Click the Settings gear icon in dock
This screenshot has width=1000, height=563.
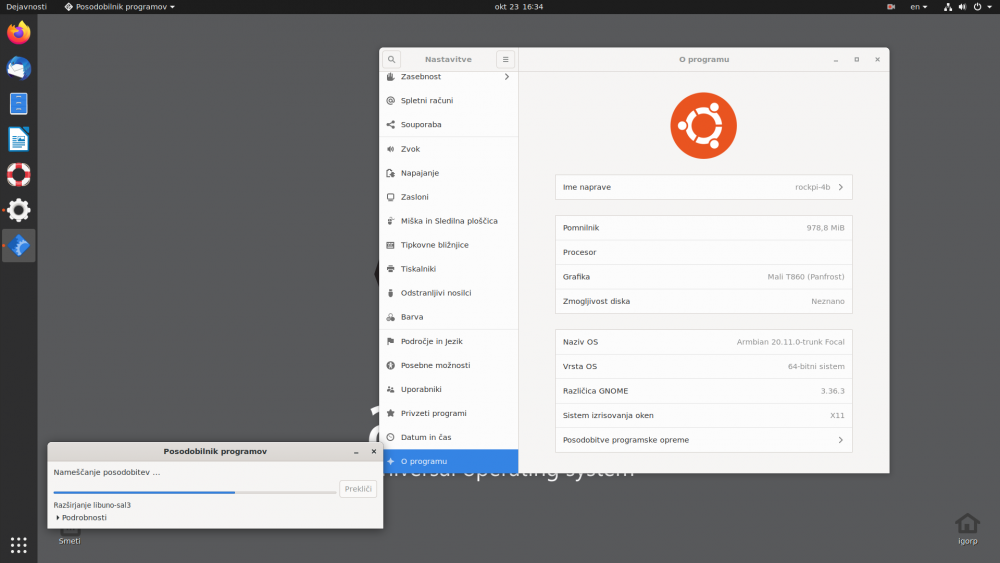[19, 210]
